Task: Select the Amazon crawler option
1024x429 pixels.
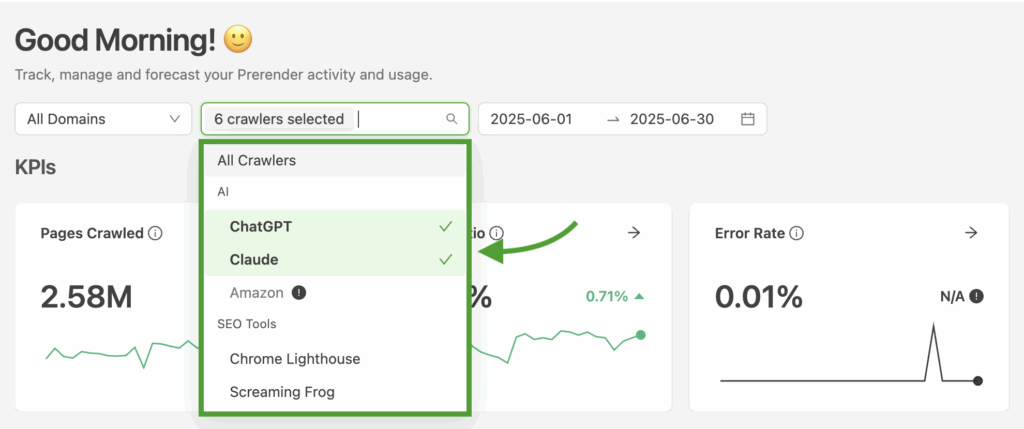Action: click(335, 293)
